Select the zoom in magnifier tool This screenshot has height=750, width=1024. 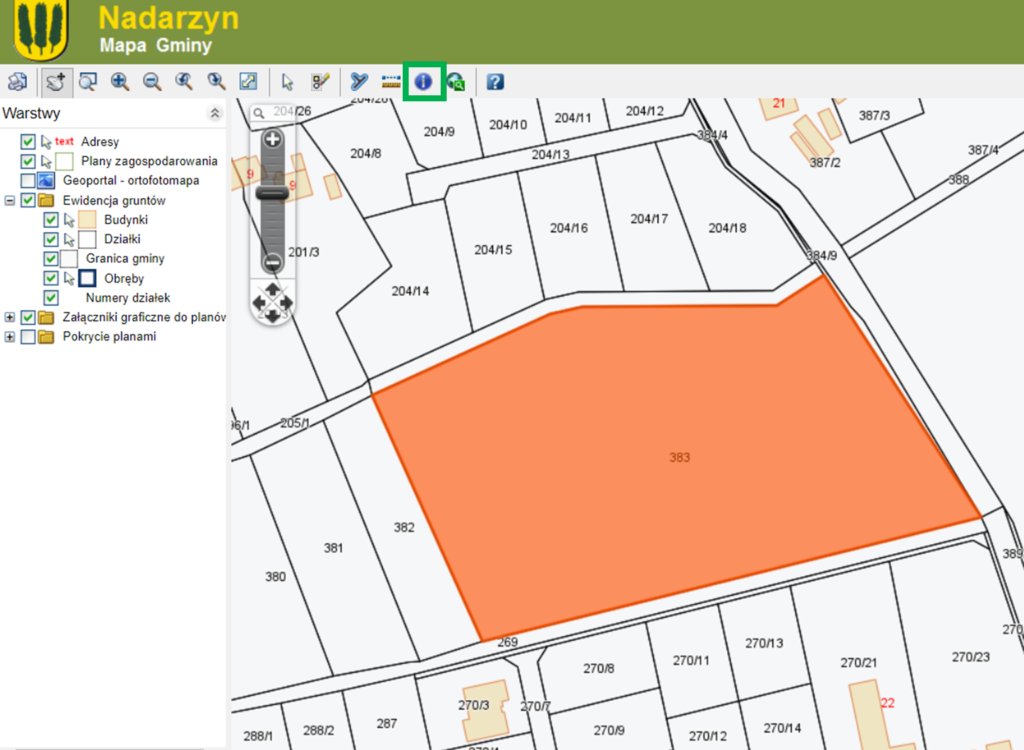(x=120, y=82)
